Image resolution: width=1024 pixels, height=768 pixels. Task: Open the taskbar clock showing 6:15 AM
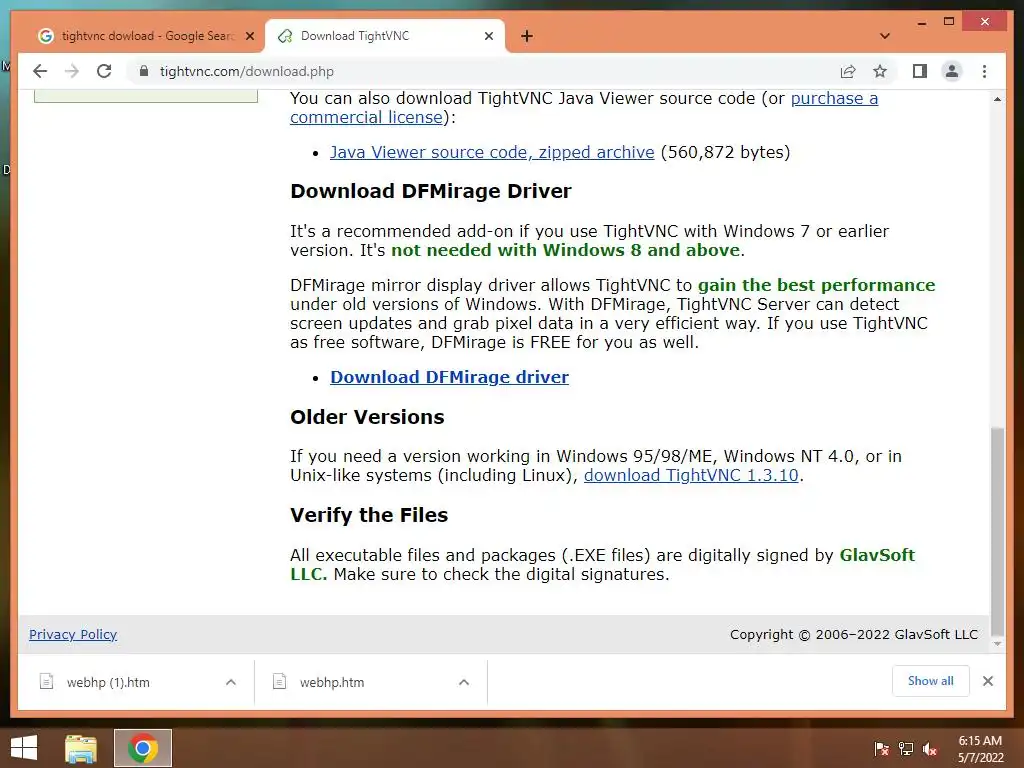(x=980, y=749)
